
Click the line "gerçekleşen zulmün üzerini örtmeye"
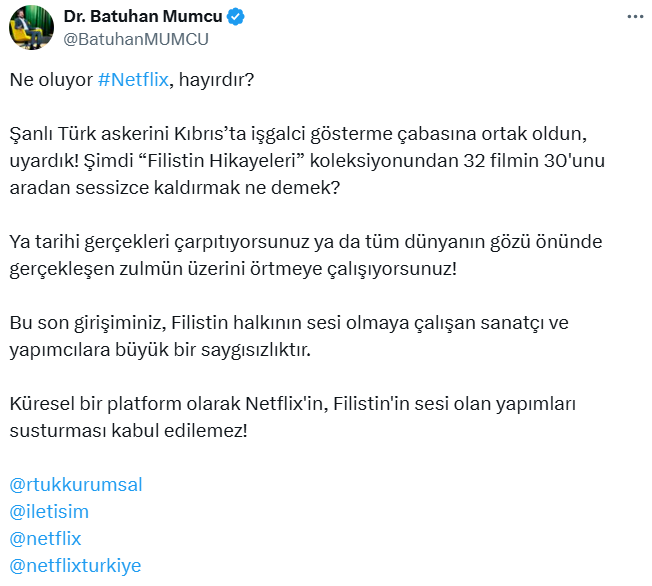[168, 269]
